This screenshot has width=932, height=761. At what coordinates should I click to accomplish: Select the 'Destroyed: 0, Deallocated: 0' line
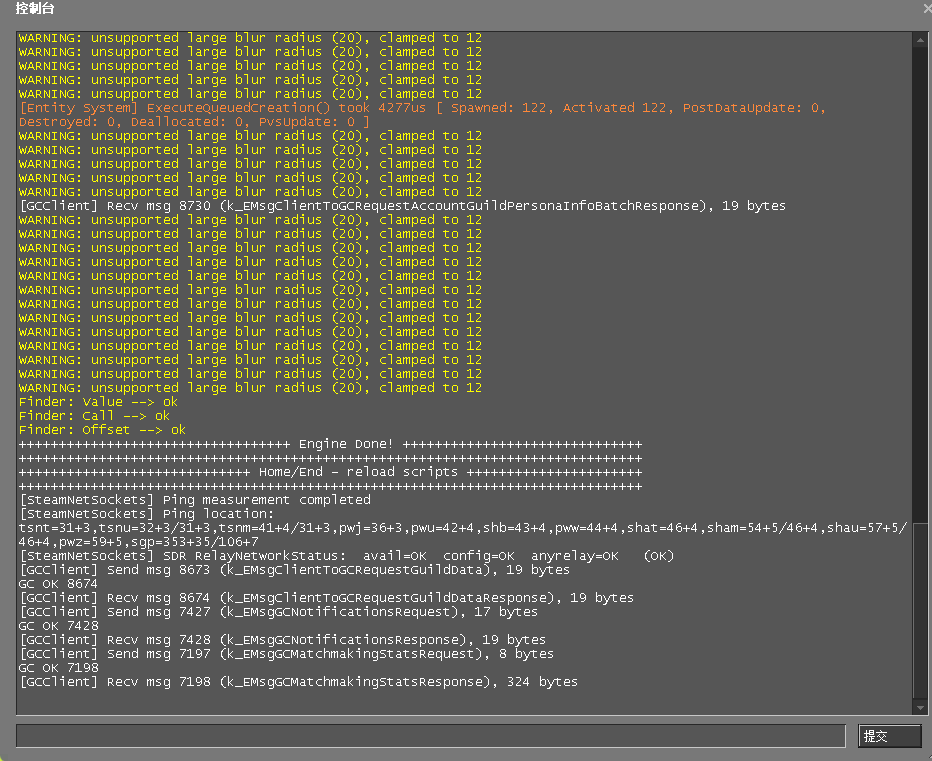pyautogui.click(x=194, y=122)
